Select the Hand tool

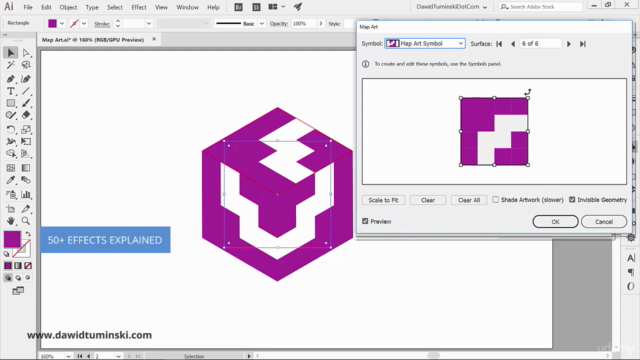tap(11, 221)
